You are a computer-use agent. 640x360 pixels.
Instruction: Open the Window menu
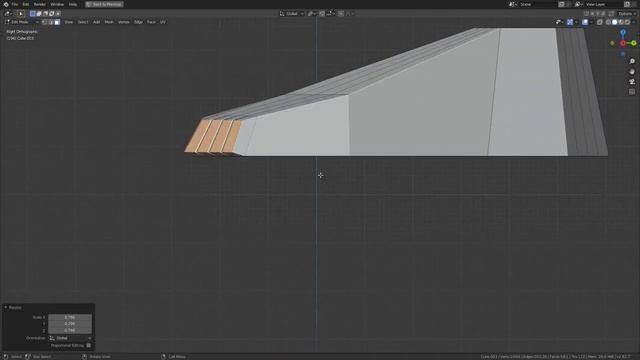pyautogui.click(x=57, y=4)
